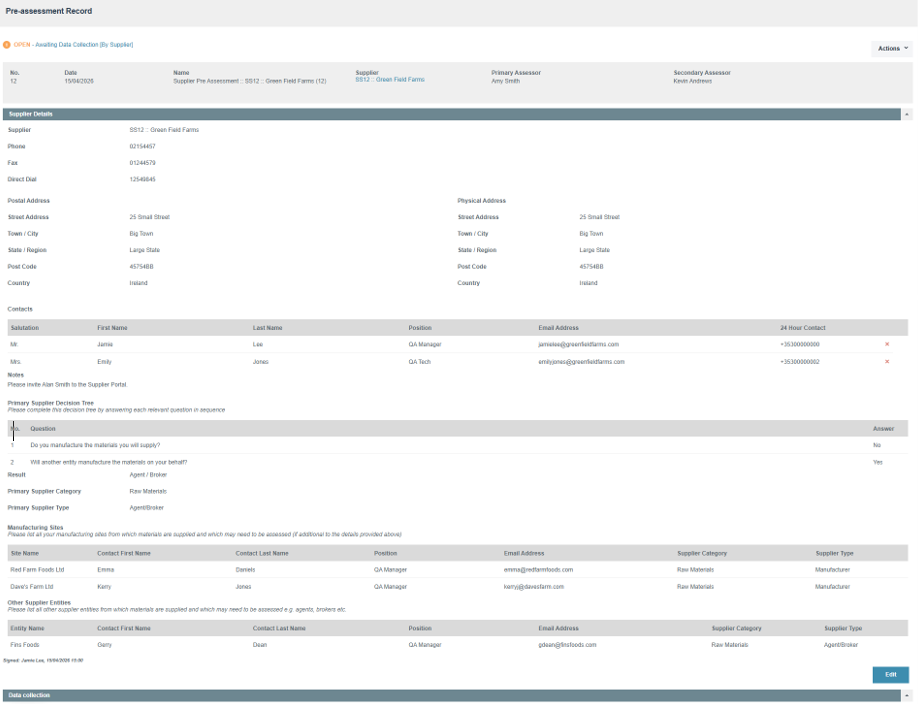Click the Secondary Assessor name Kevin Andrews
The width and height of the screenshot is (918, 704).
693,81
